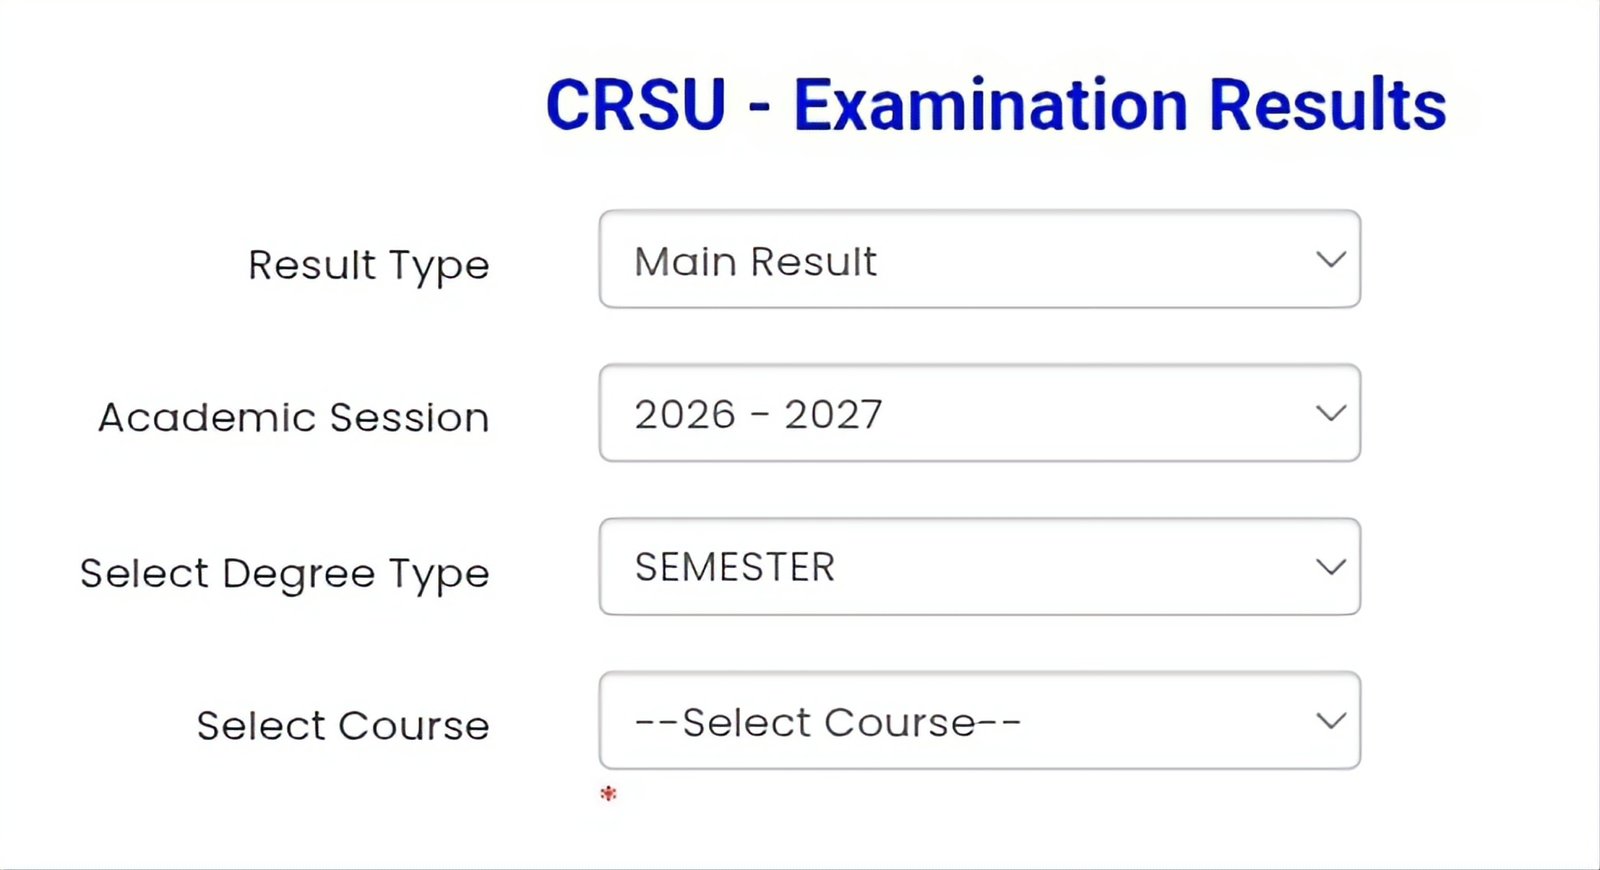Click the chevron arrow beside 2026 - 2027
Image resolution: width=1600 pixels, height=870 pixels.
[x=1330, y=413]
